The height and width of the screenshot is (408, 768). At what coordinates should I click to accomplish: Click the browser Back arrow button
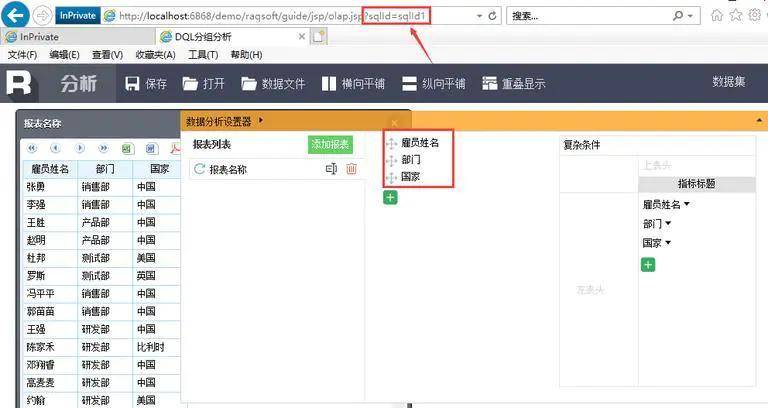pos(15,16)
